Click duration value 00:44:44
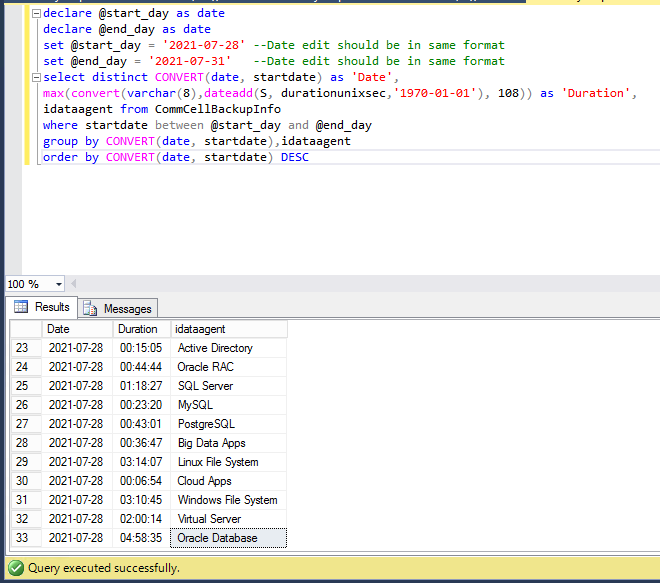Screen dimensions: 660x583 (141, 367)
